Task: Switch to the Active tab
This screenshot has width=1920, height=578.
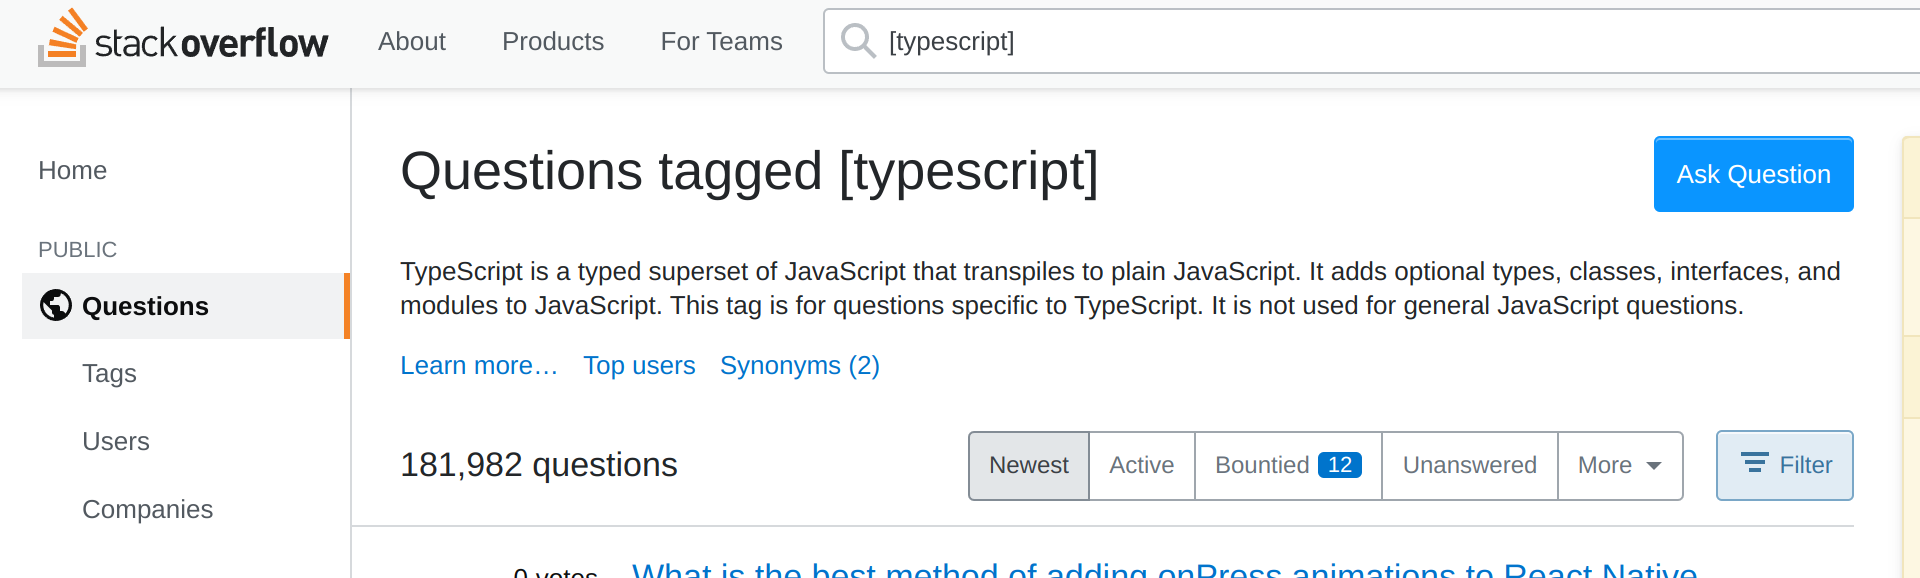Action: pyautogui.click(x=1142, y=465)
